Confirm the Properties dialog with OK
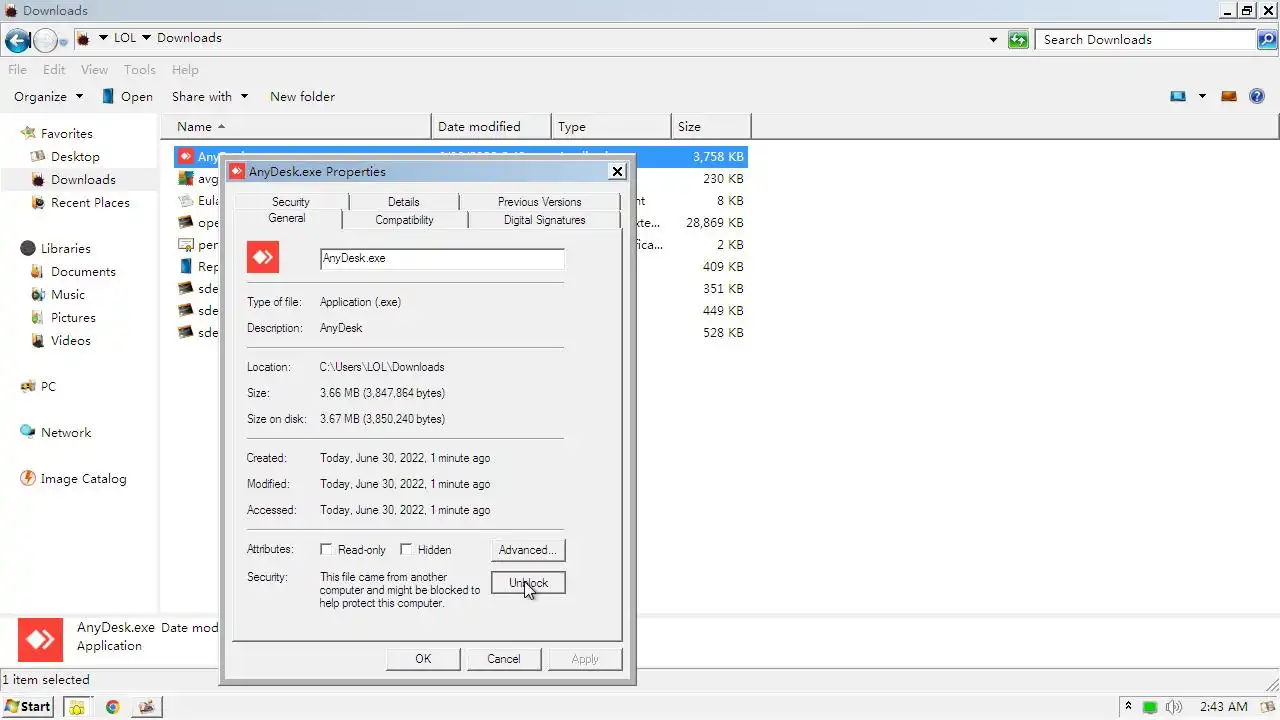This screenshot has height=720, width=1280. (x=423, y=658)
